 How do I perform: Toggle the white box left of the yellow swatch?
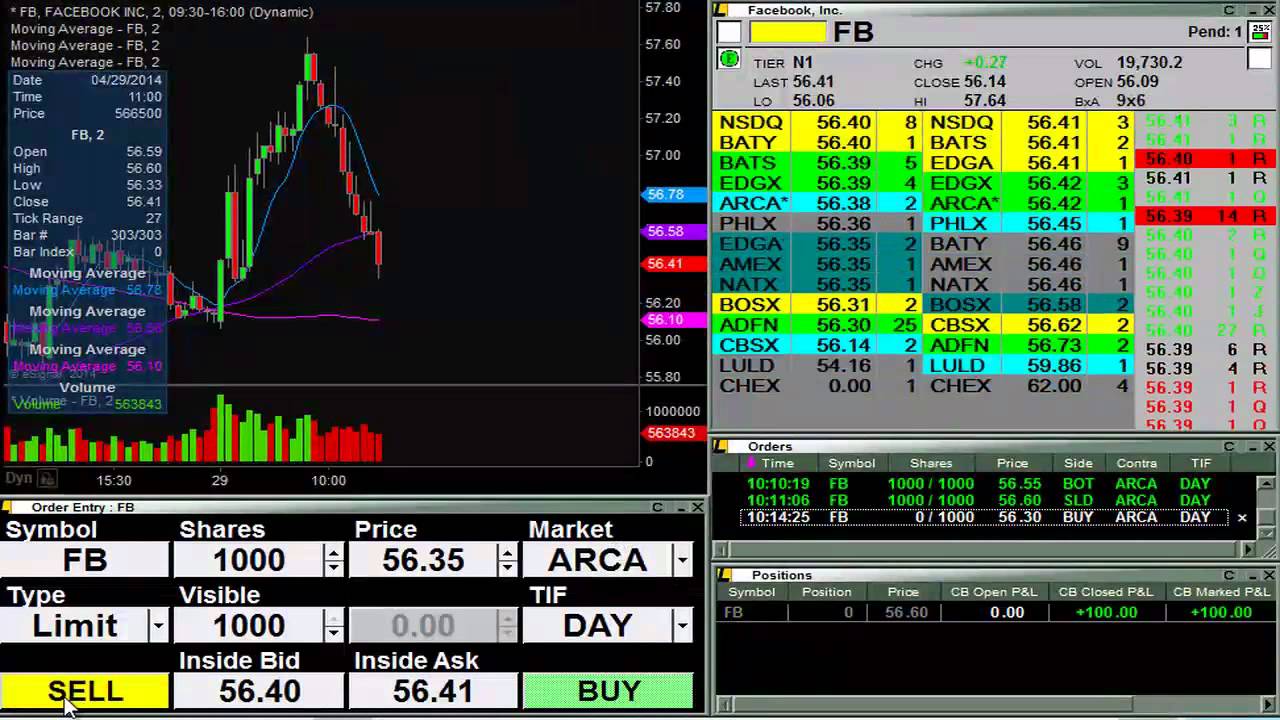pyautogui.click(x=729, y=32)
